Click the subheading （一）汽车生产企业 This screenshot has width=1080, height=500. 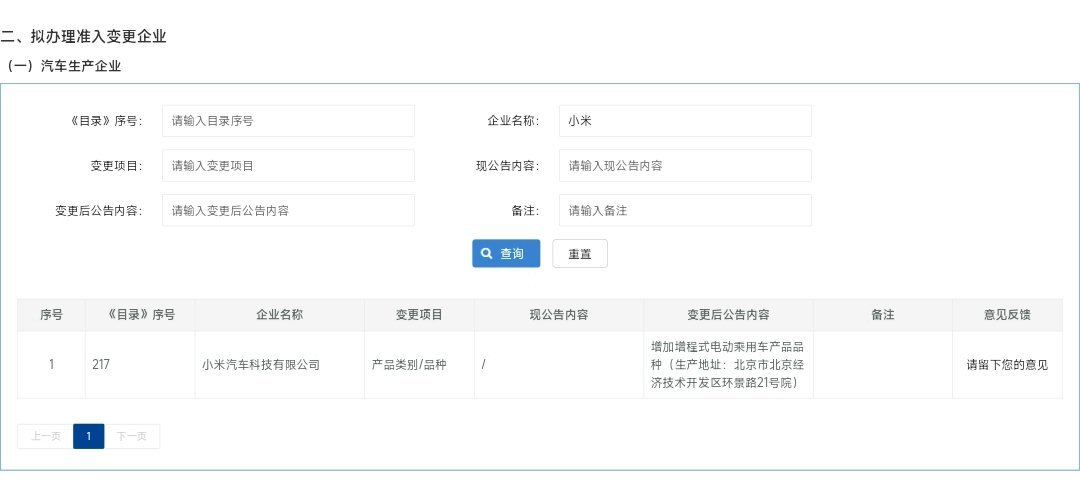coord(63,67)
